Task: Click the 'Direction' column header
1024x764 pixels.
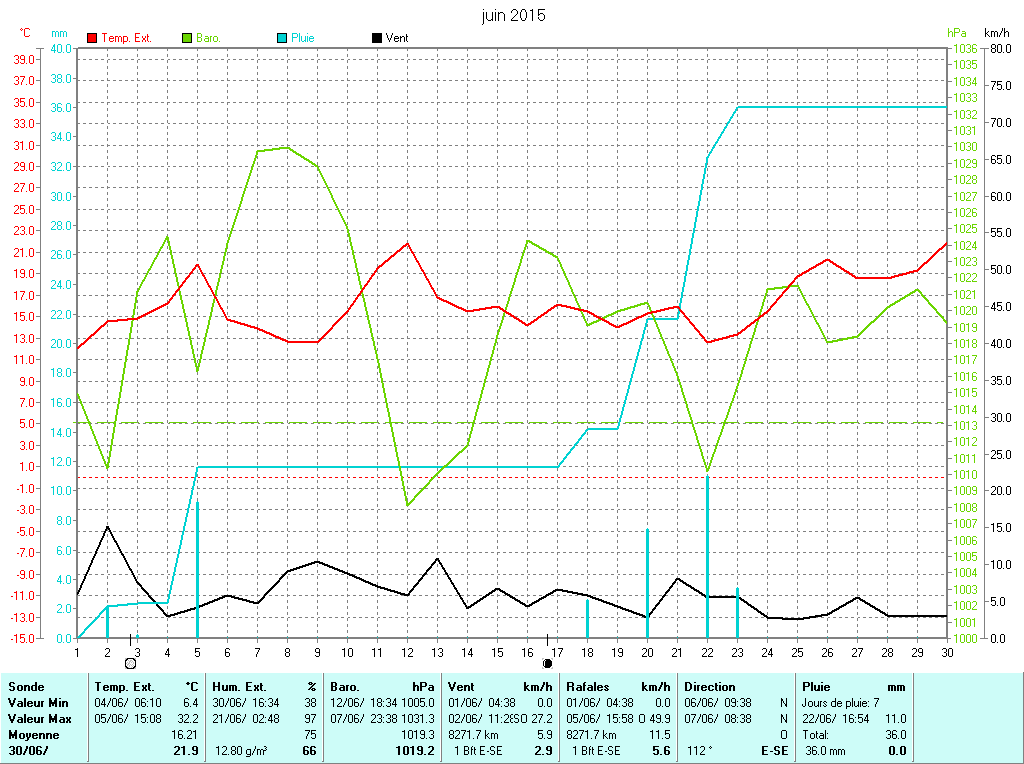Action: point(710,687)
